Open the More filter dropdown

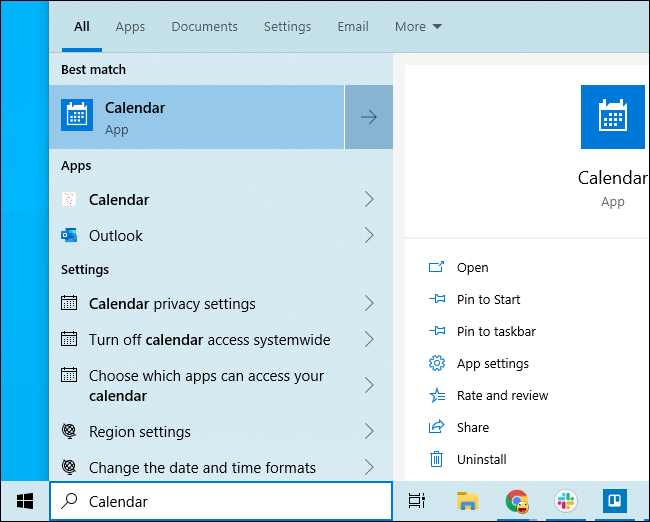[418, 27]
